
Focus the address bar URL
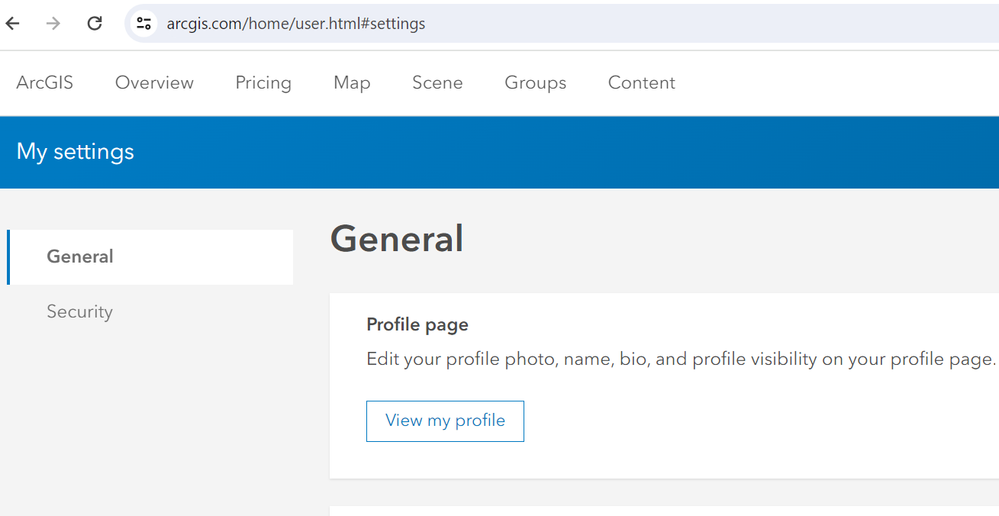pos(296,23)
